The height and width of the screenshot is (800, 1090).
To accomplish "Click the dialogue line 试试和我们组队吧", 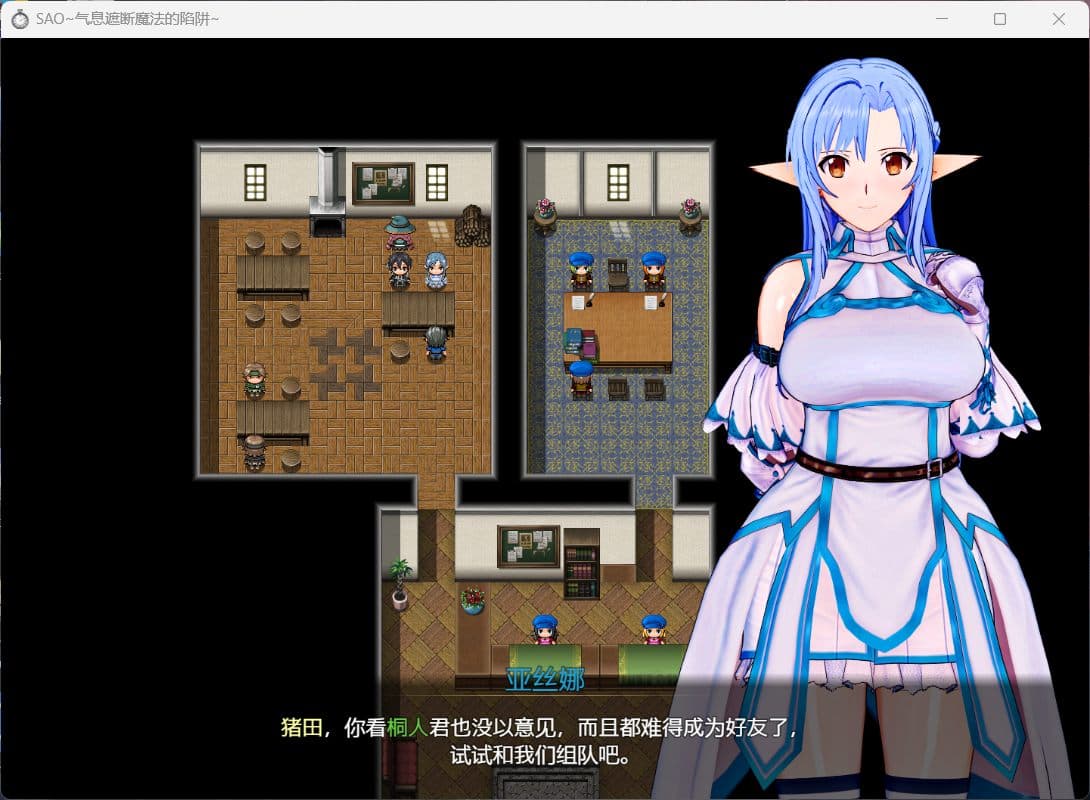I will [x=540, y=755].
